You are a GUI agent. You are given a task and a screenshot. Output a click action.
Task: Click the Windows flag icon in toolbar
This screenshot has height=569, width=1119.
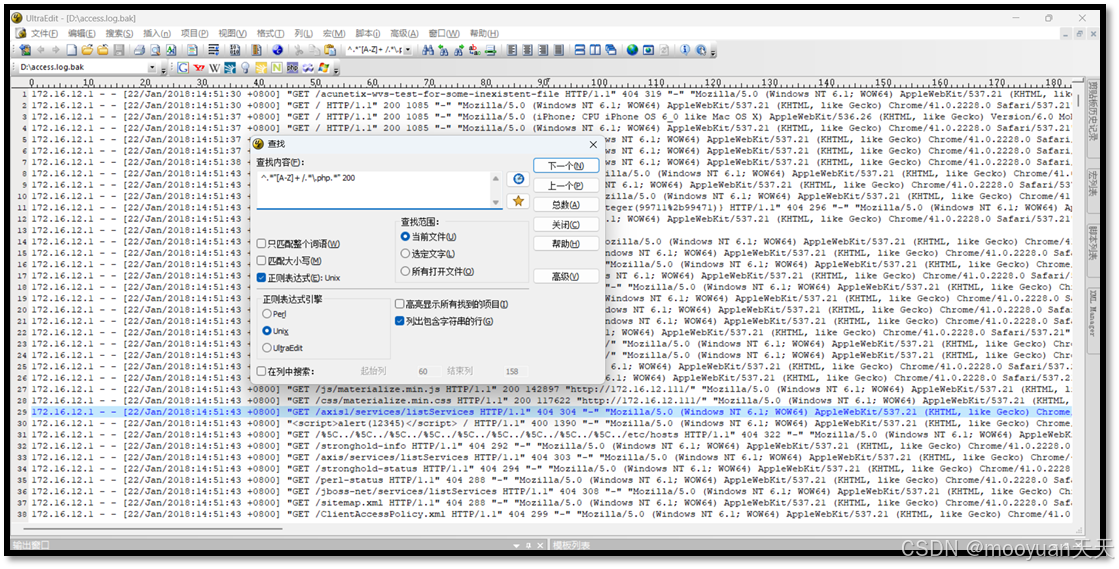click(323, 68)
